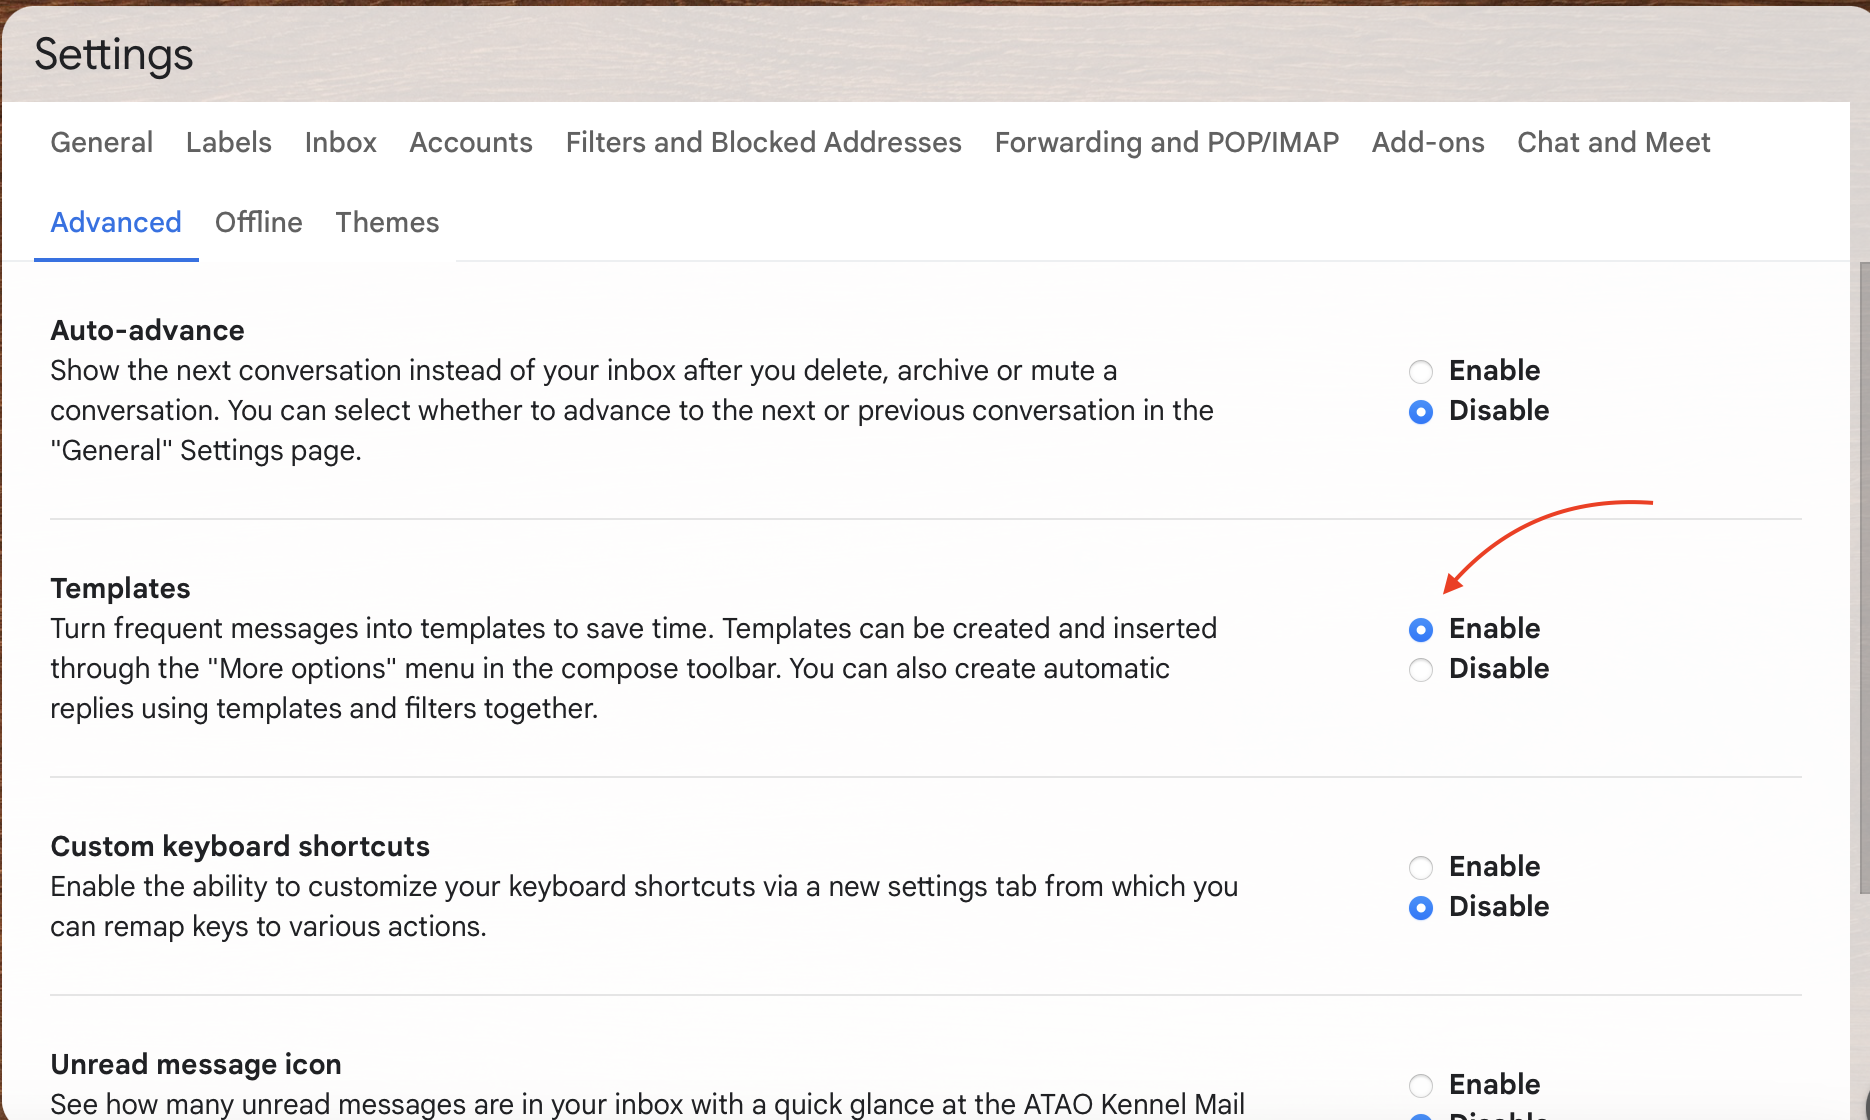Enable the Templates feature
The width and height of the screenshot is (1870, 1120).
tap(1421, 630)
